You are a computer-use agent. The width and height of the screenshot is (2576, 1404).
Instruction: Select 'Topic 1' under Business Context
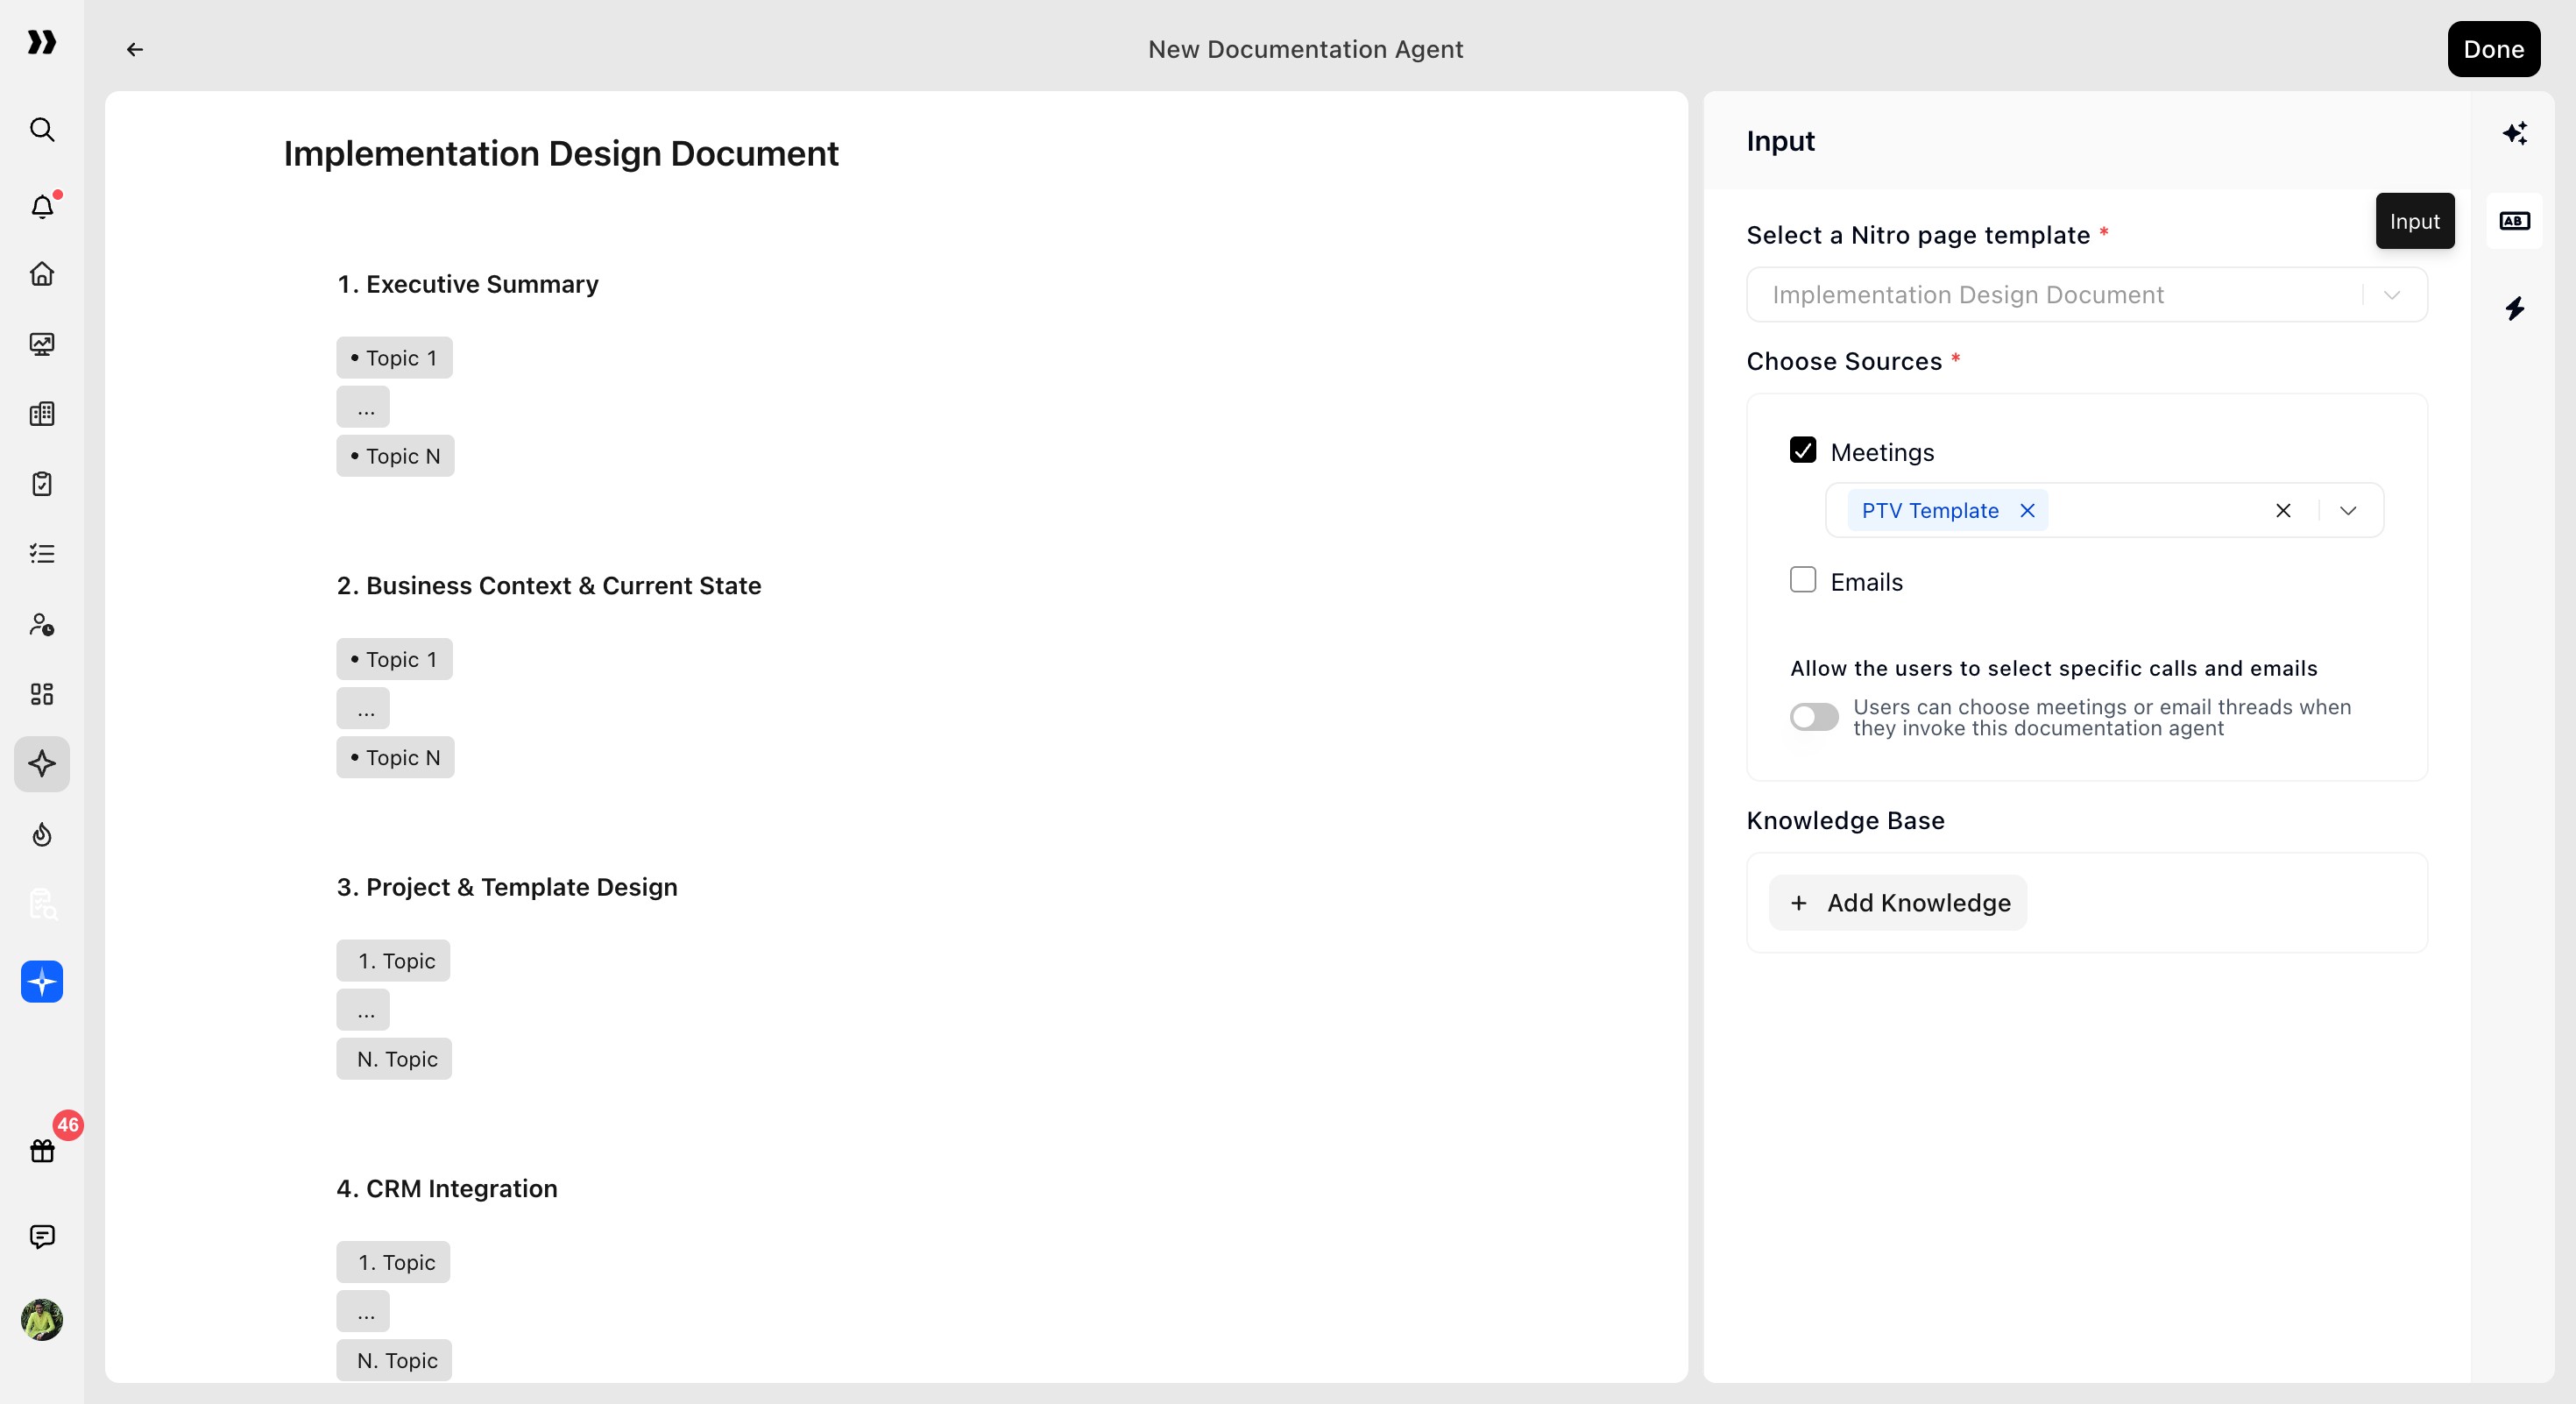[x=394, y=660]
